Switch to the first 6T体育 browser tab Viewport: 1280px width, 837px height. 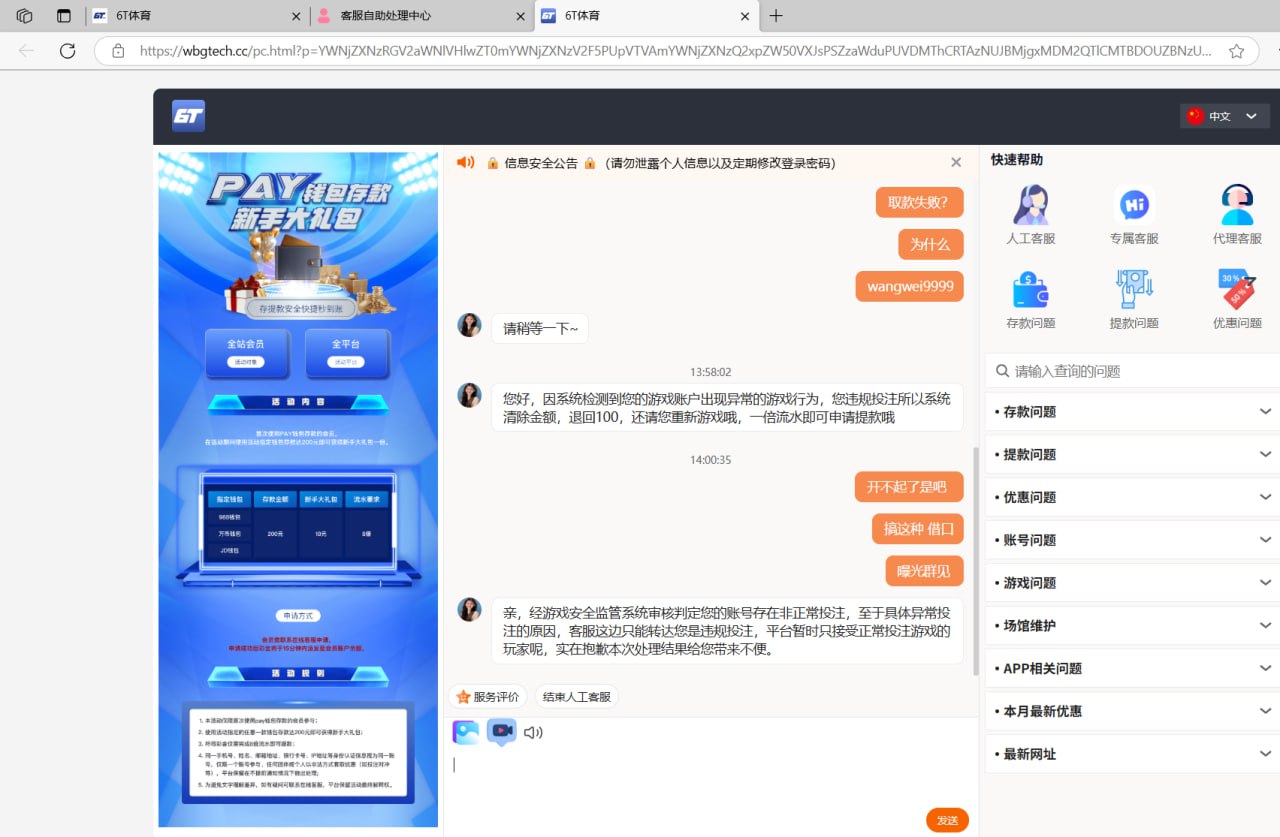click(190, 16)
